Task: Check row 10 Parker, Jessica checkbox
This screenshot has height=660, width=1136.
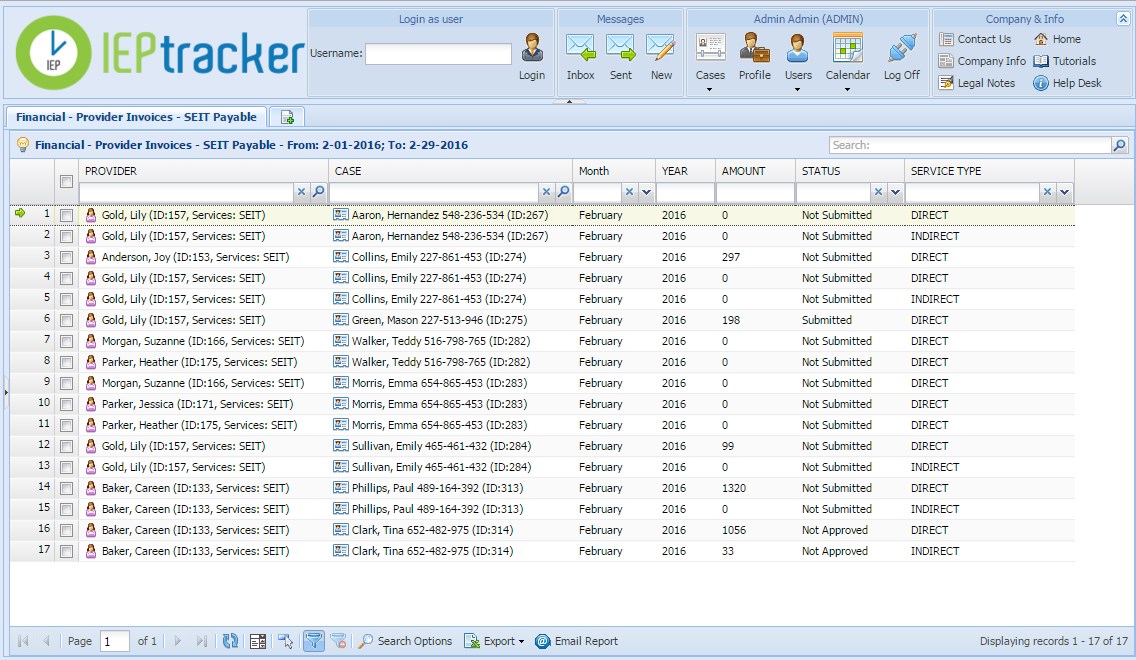Action: tap(67, 404)
